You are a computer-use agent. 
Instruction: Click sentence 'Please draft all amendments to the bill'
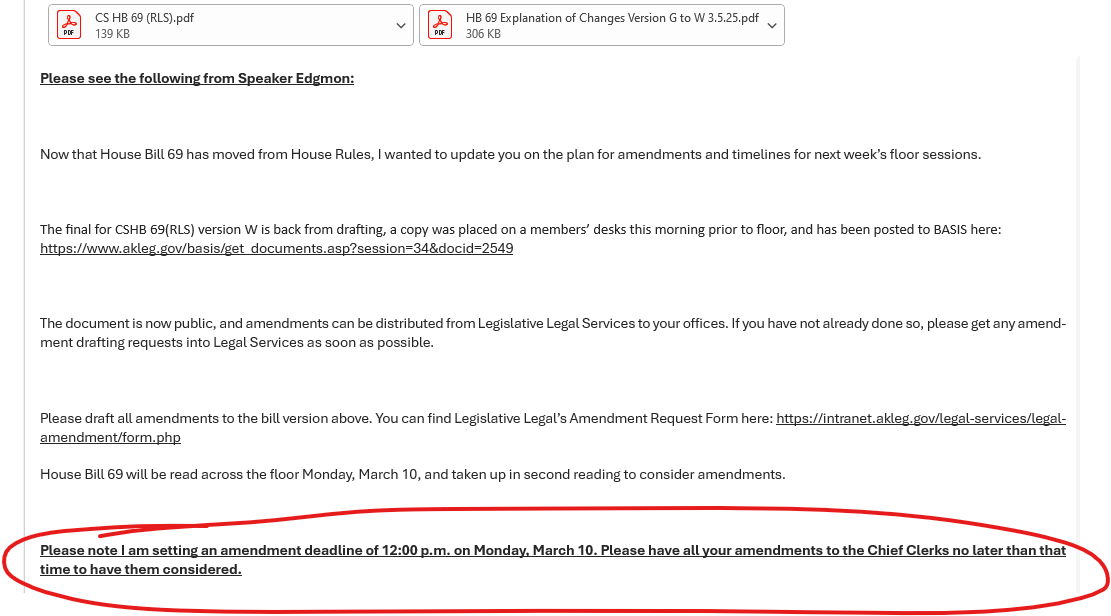tap(205, 419)
